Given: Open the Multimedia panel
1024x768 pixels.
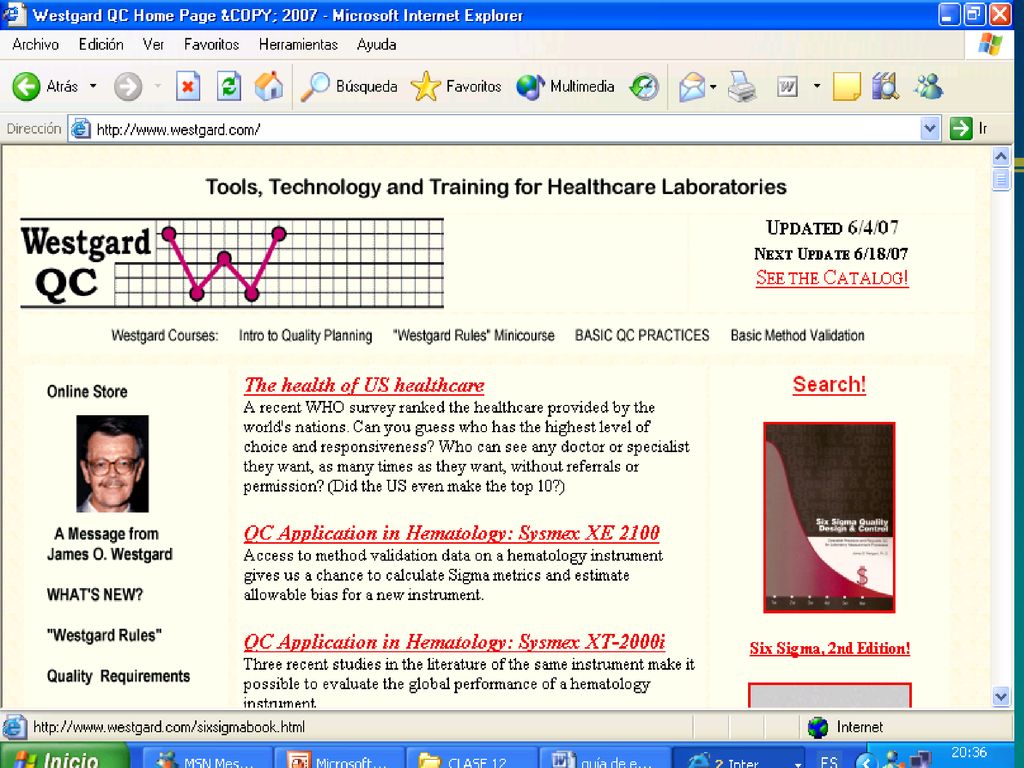Looking at the screenshot, I should 565,86.
